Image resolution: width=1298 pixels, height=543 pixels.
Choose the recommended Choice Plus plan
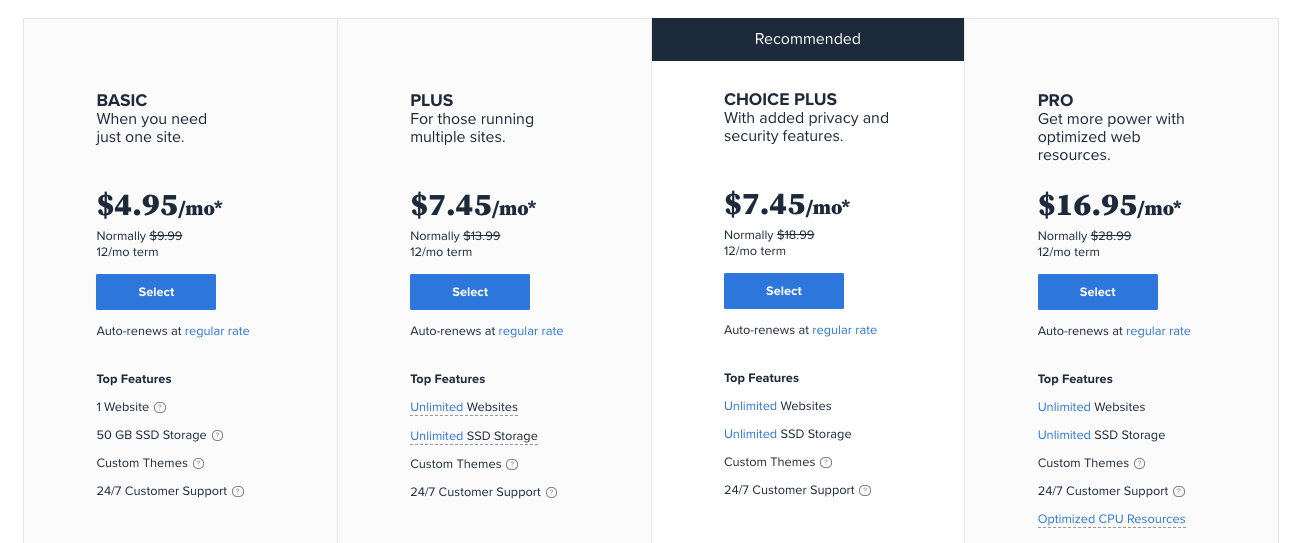click(x=784, y=291)
